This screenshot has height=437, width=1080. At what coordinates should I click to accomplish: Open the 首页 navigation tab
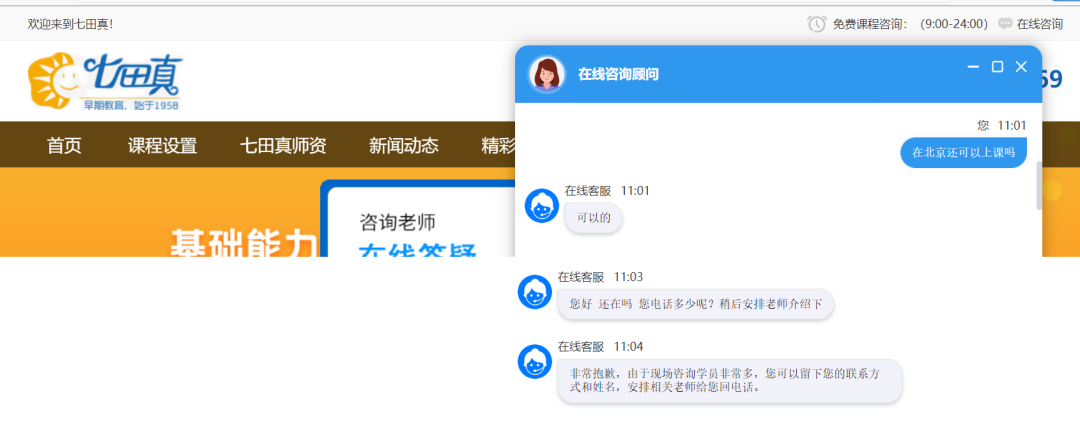(x=64, y=146)
